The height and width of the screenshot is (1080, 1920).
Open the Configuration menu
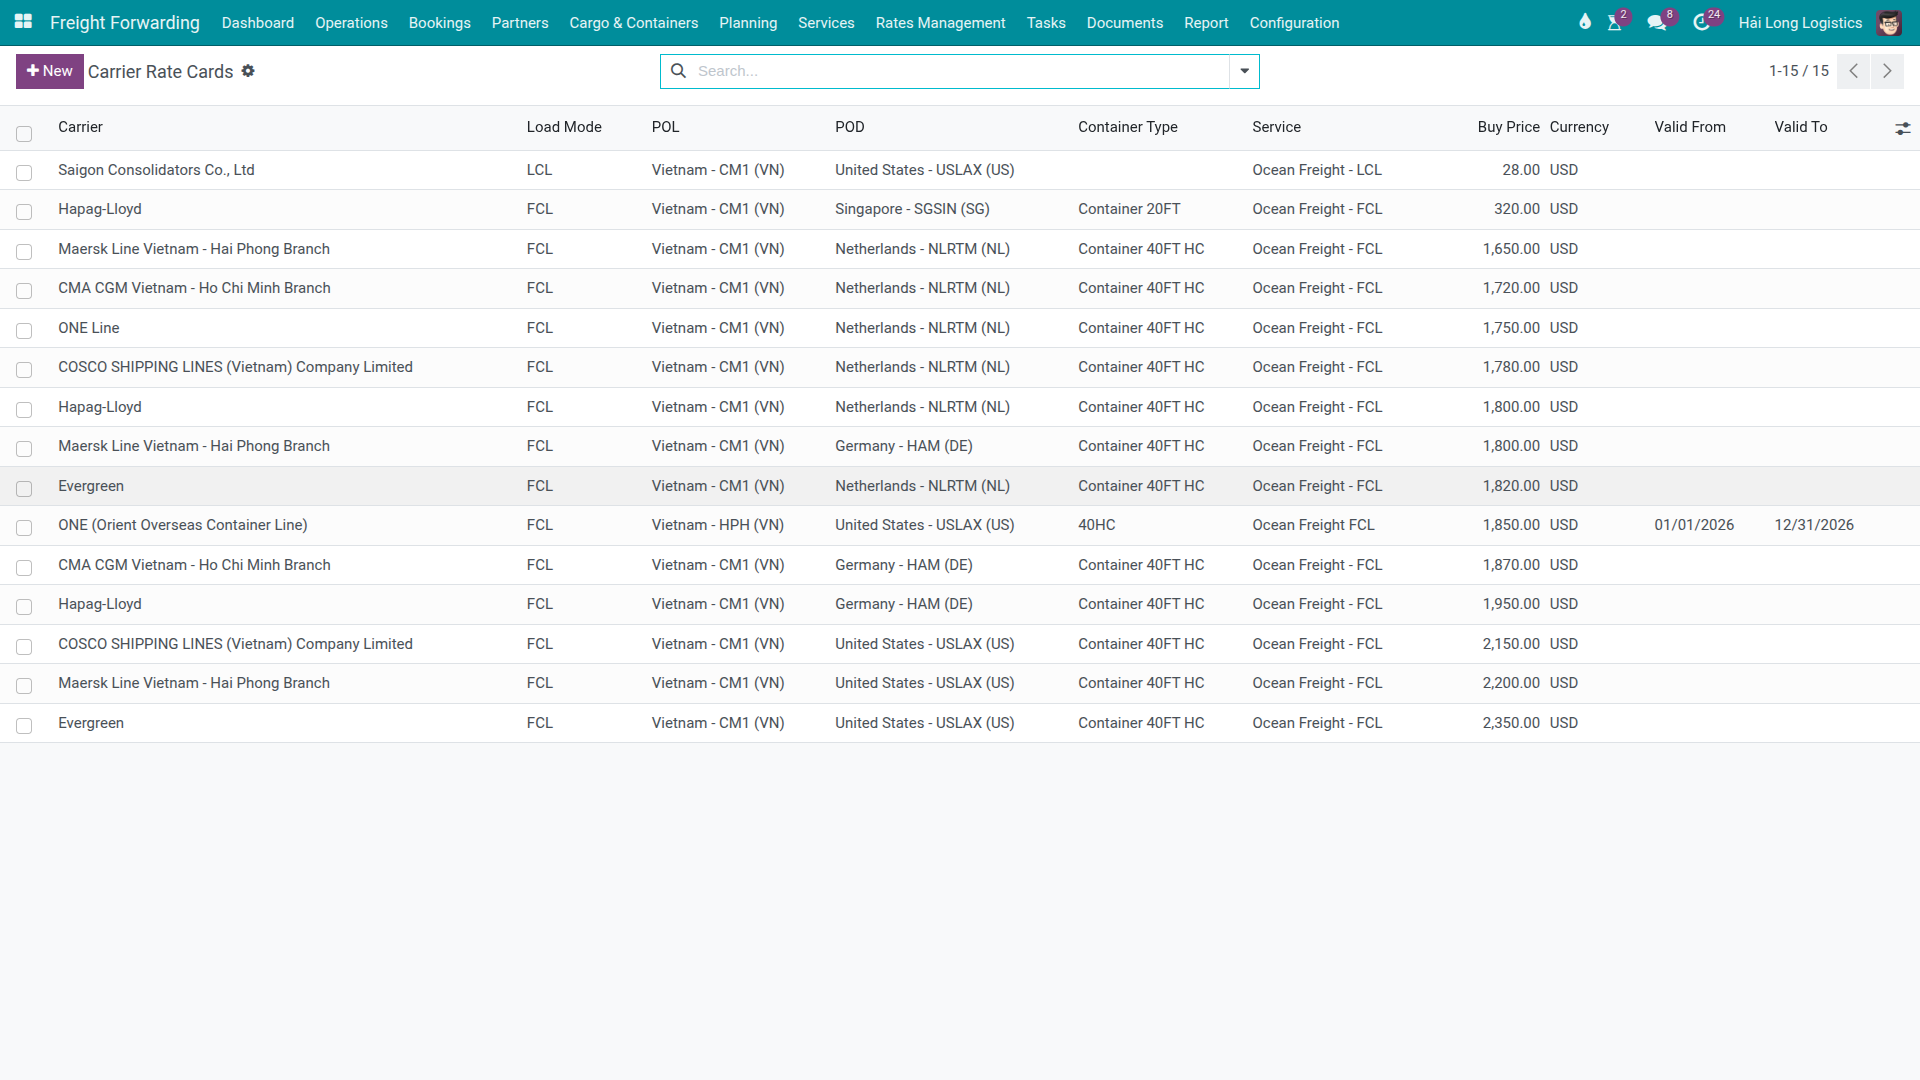(x=1294, y=22)
